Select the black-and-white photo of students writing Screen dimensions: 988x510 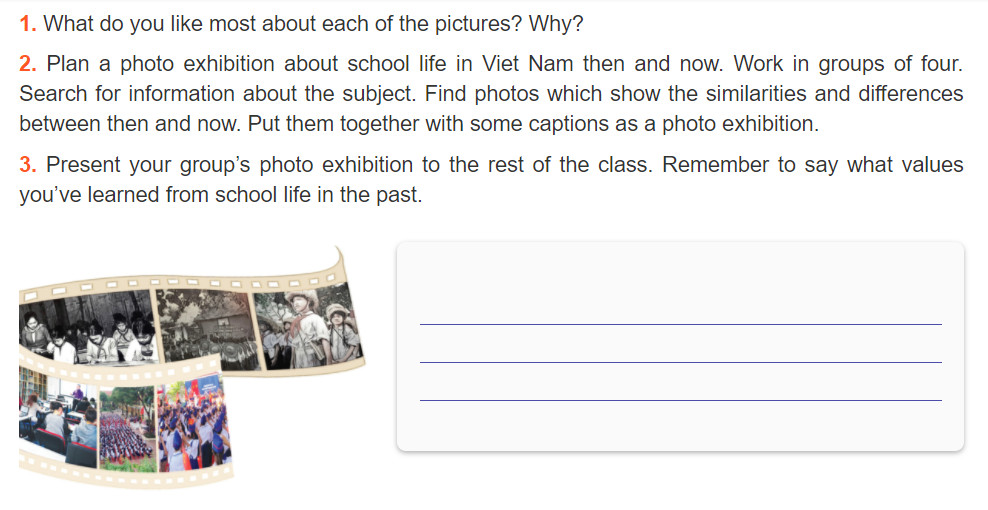[x=88, y=327]
